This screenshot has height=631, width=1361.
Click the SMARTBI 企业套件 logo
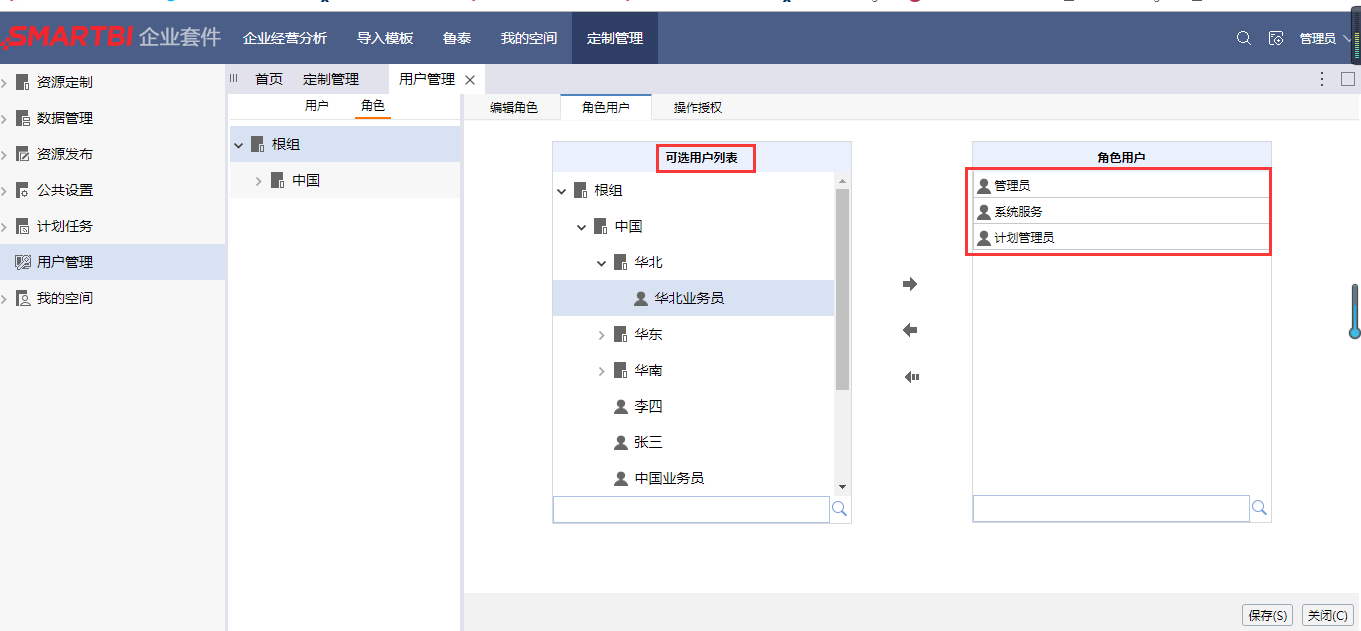(x=111, y=38)
